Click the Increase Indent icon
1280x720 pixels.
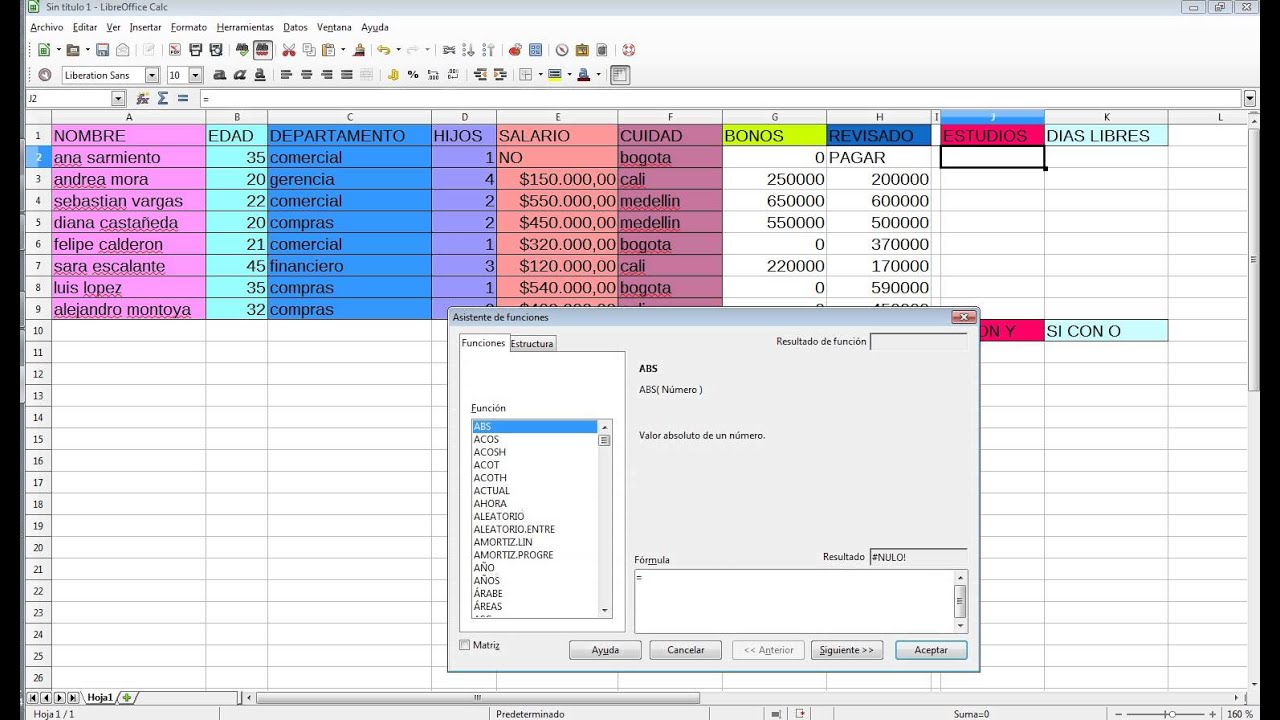pyautogui.click(x=500, y=75)
